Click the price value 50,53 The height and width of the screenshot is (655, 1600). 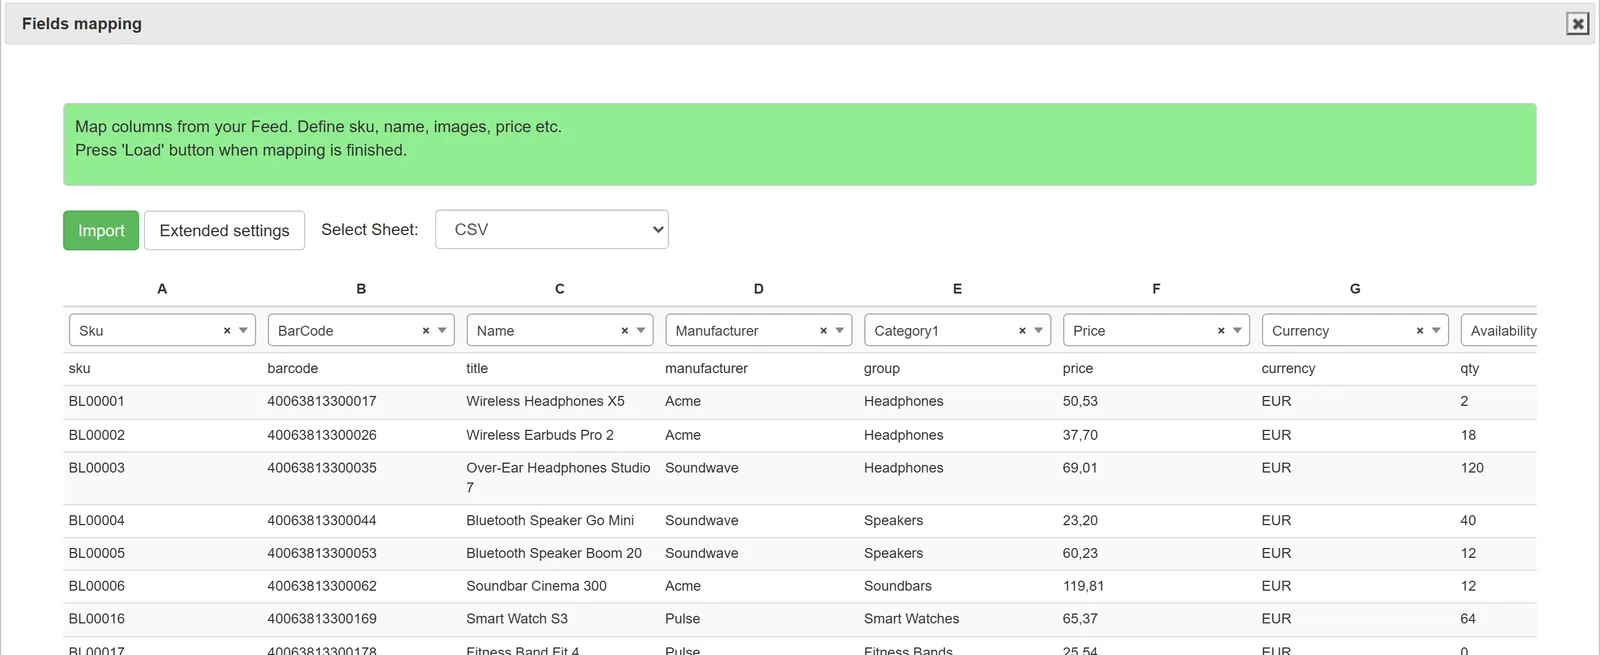tap(1080, 401)
